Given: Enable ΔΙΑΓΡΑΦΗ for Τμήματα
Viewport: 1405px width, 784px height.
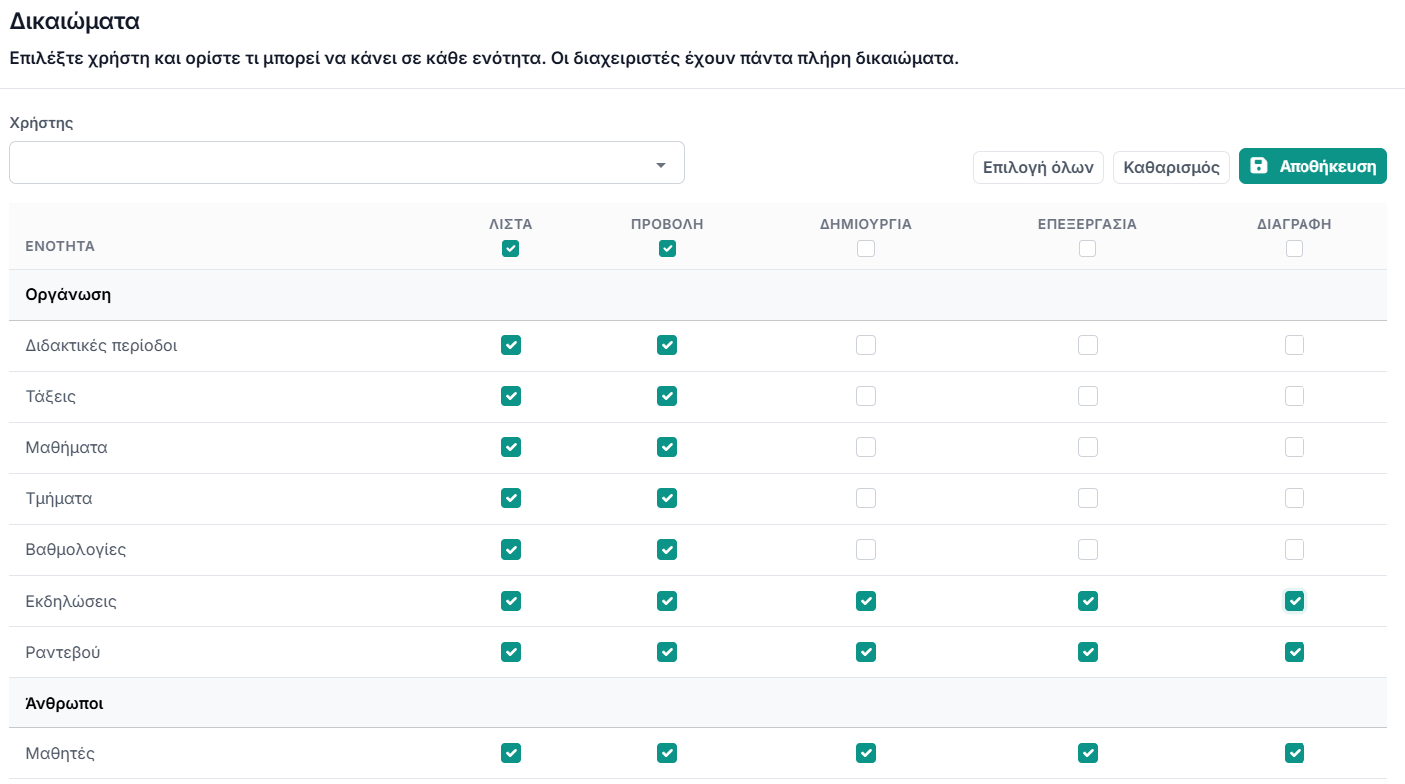Looking at the screenshot, I should click(x=1294, y=498).
